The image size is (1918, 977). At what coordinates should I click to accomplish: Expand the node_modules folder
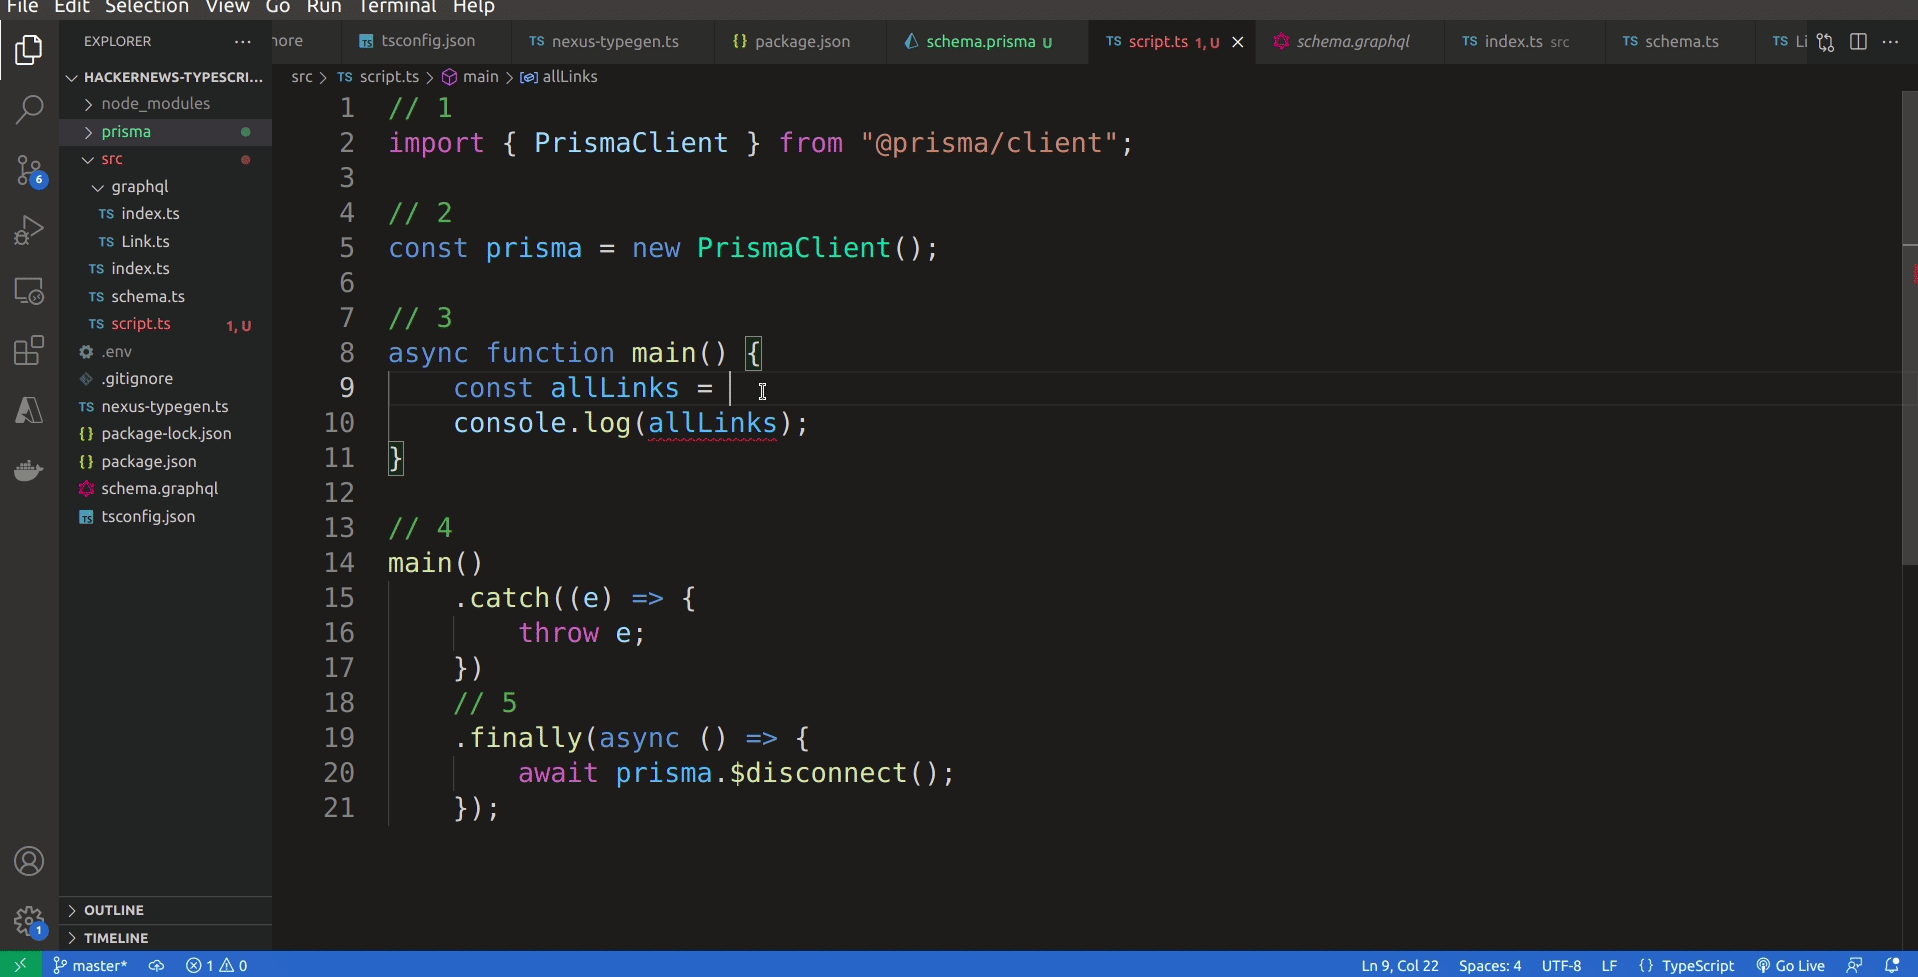pos(155,104)
